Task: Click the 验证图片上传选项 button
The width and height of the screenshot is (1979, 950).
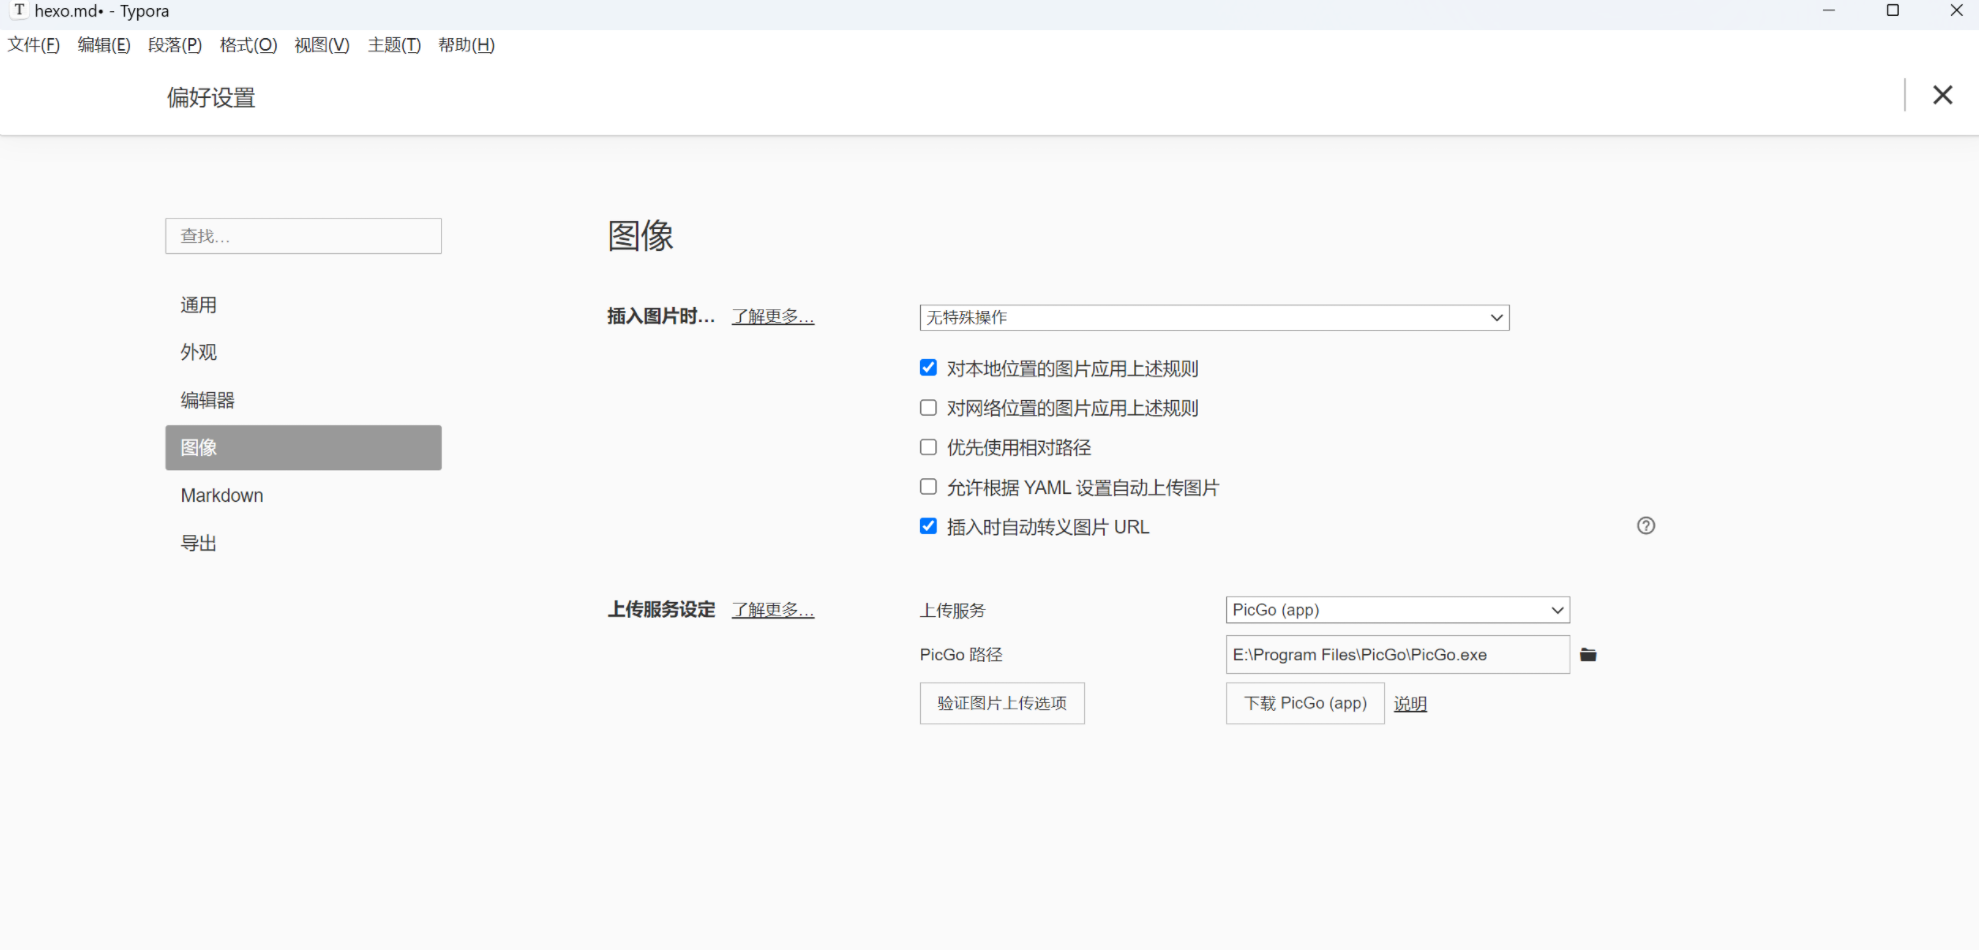Action: pyautogui.click(x=1002, y=703)
